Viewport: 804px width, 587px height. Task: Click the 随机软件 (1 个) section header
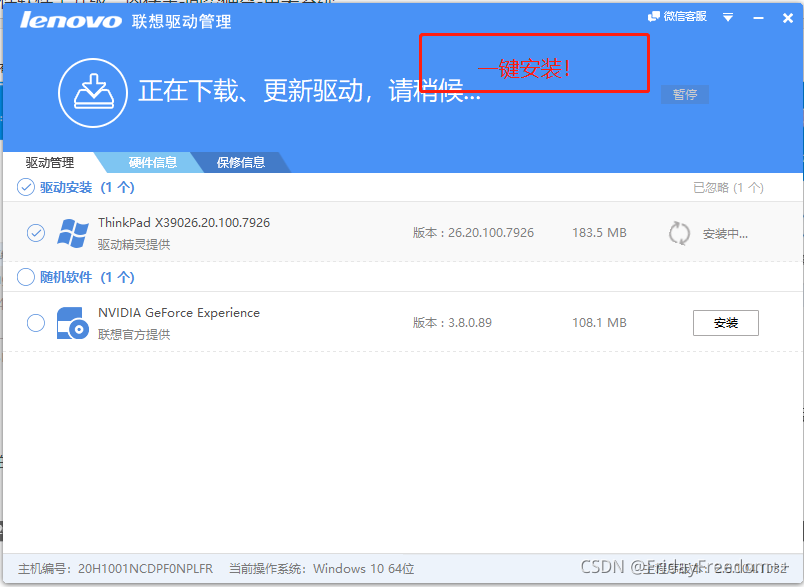(87, 277)
